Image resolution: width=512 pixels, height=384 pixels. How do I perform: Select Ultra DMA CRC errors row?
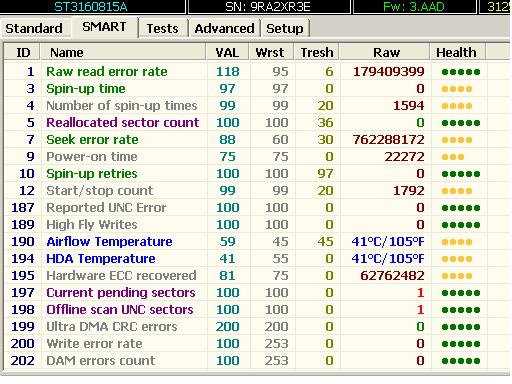tap(257, 326)
